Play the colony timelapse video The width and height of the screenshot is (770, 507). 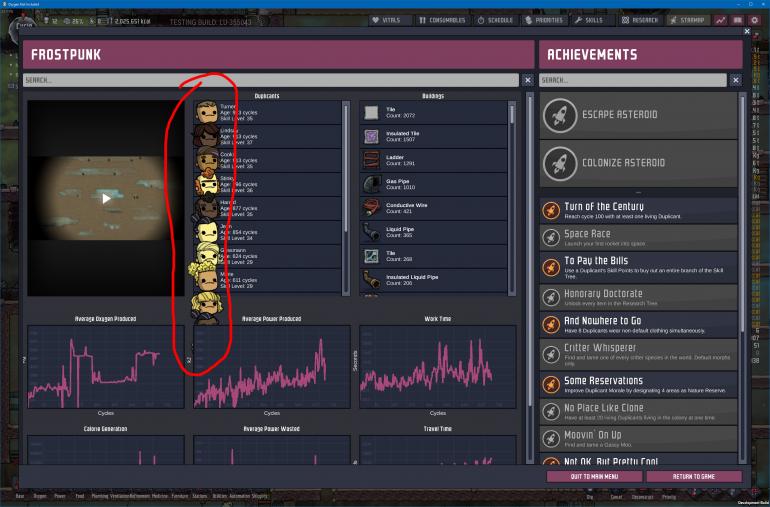point(106,198)
